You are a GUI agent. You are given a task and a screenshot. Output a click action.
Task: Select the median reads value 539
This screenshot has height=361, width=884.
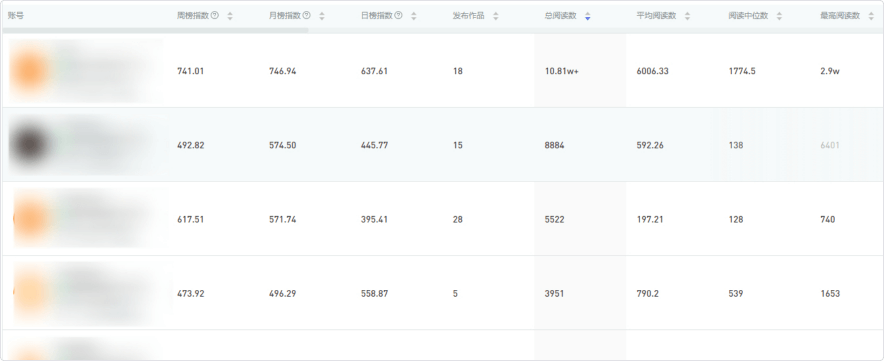click(736, 293)
